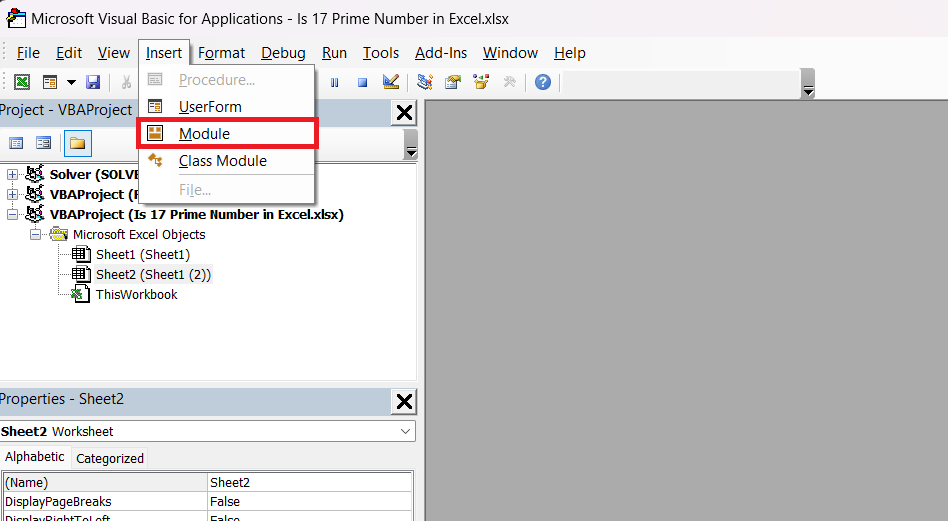This screenshot has width=948, height=521.
Task: Click the View Object icon in Project pane
Action: [x=44, y=143]
